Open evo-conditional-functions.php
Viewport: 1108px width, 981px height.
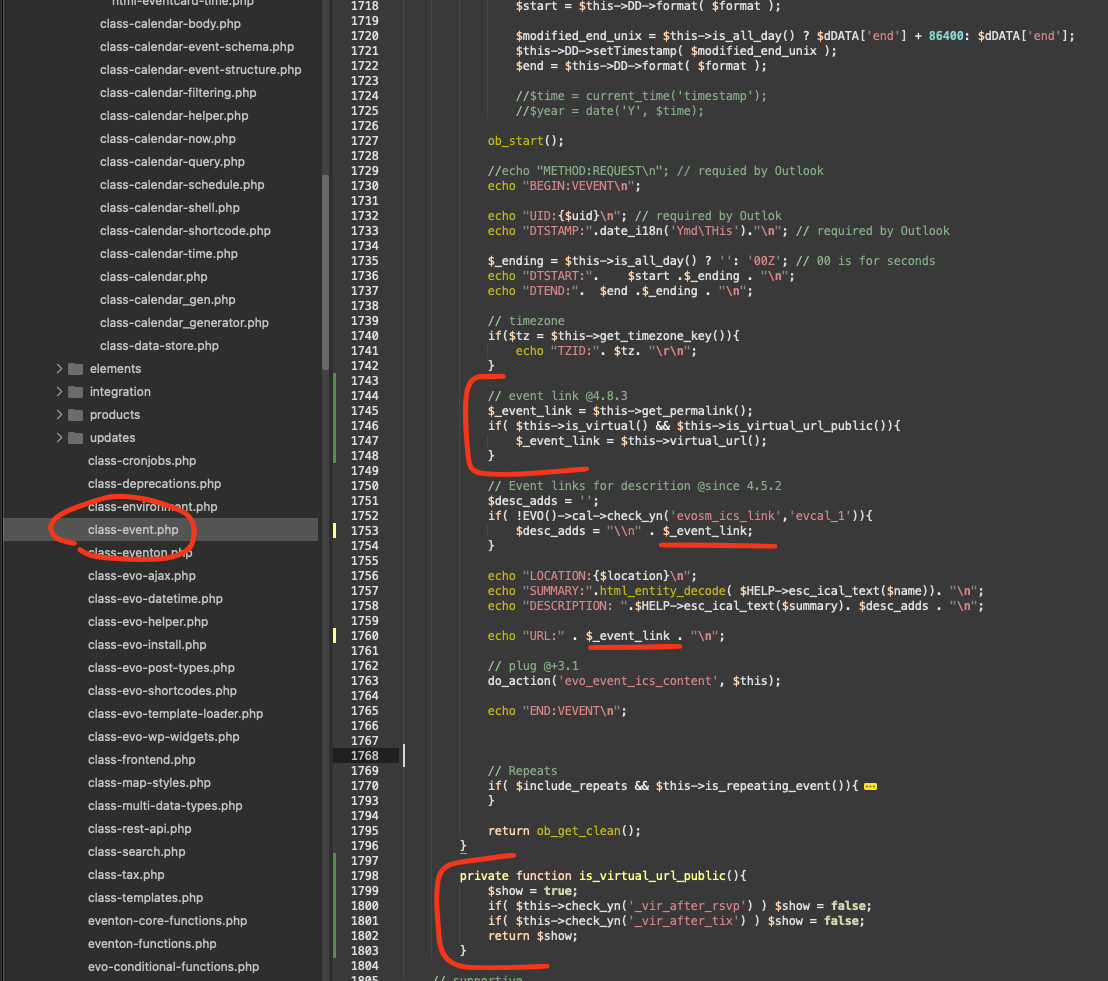point(173,967)
